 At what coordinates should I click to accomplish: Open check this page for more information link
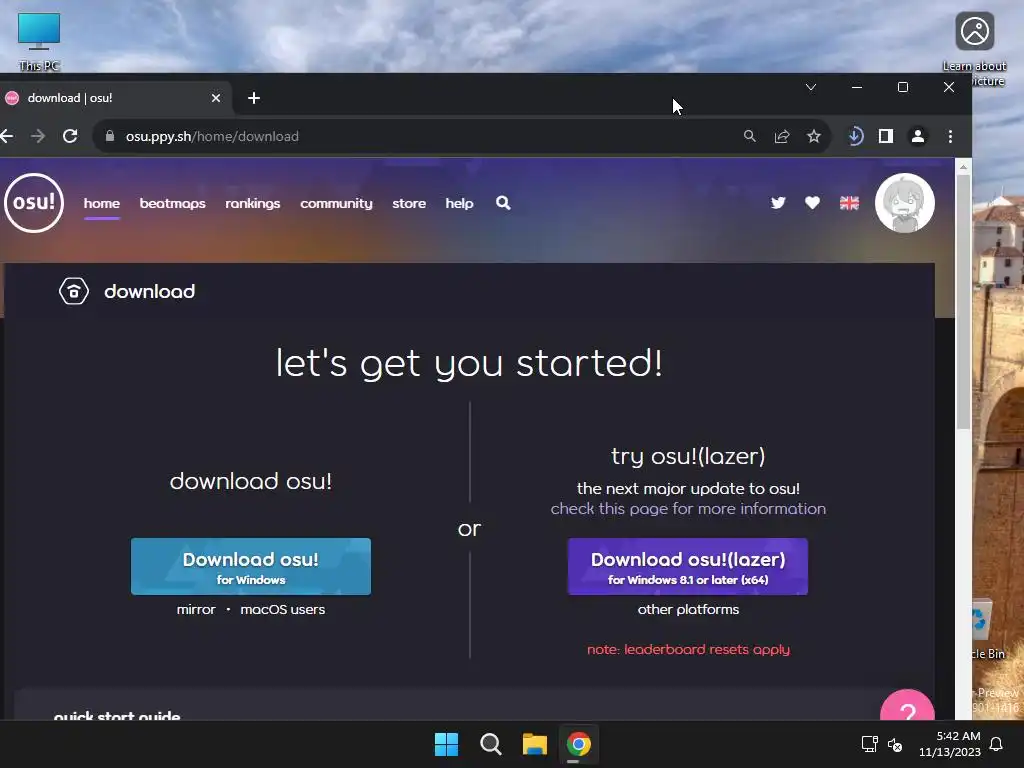(688, 509)
